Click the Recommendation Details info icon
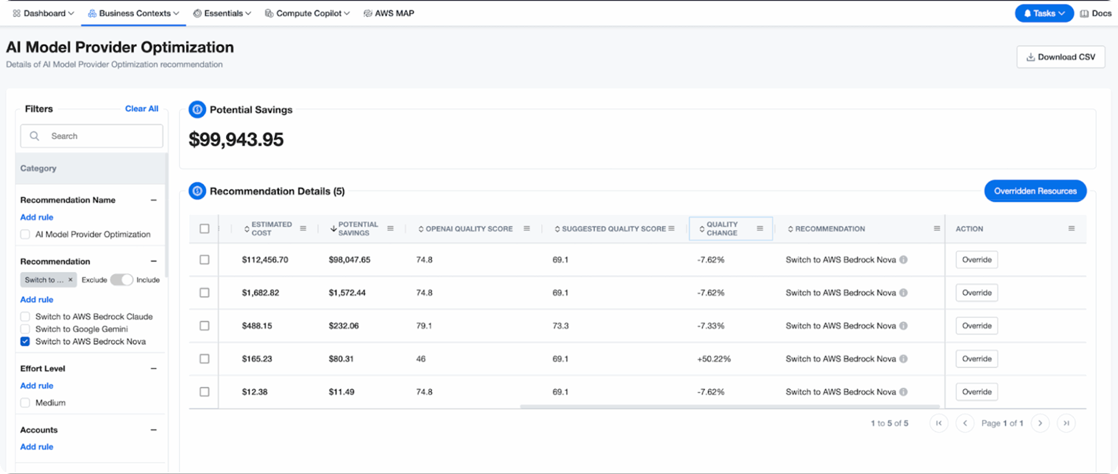The image size is (1118, 474). (197, 191)
